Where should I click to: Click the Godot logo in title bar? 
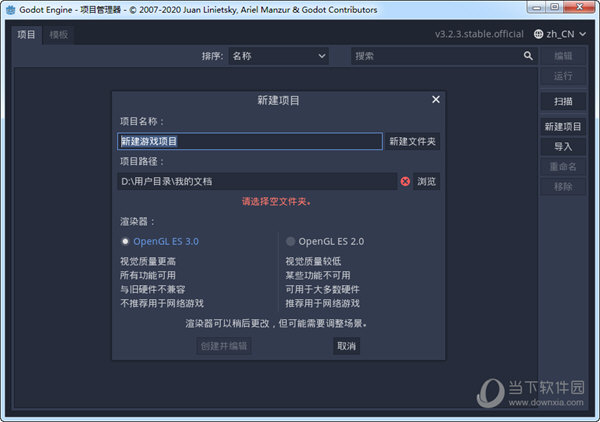(11, 10)
